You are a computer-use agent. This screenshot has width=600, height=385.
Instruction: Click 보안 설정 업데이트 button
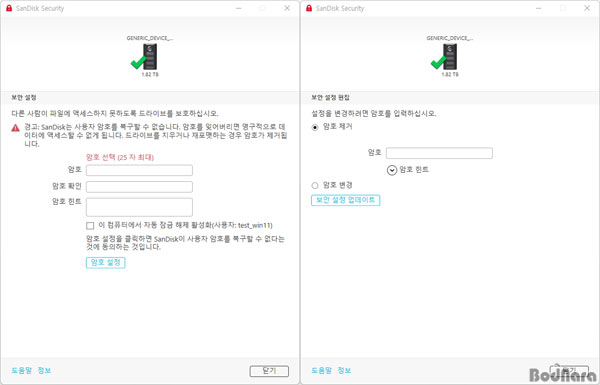pyautogui.click(x=346, y=200)
